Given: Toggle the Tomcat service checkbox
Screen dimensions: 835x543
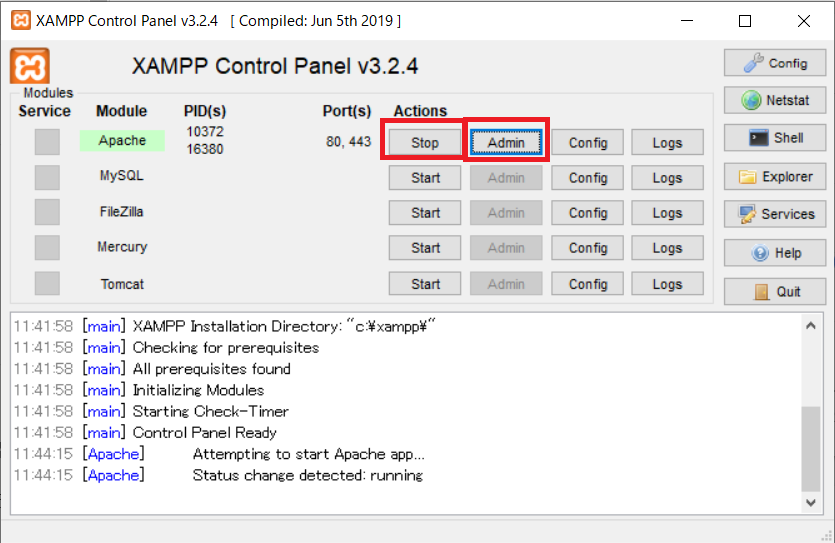Looking at the screenshot, I should [x=47, y=283].
